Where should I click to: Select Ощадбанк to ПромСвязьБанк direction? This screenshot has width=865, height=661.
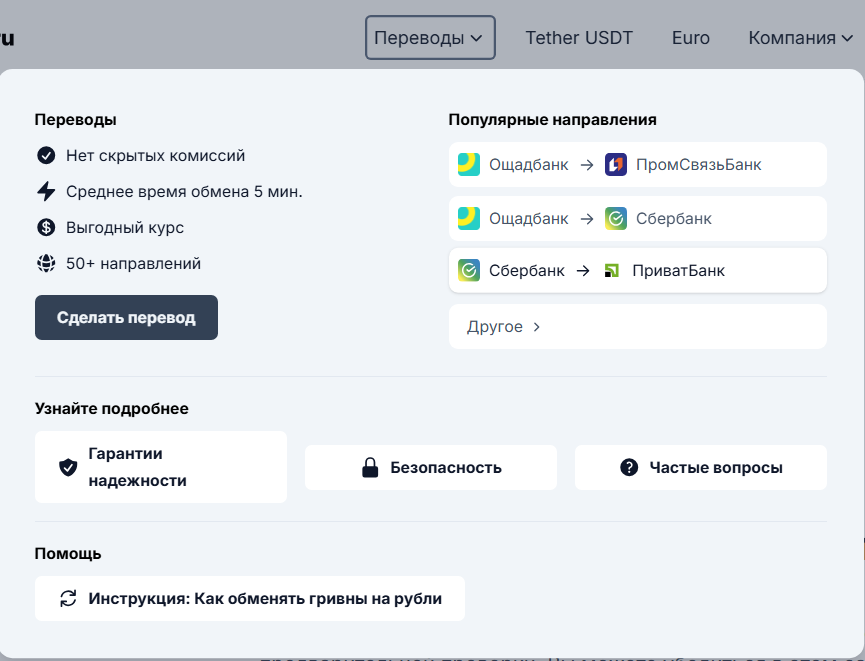637,165
